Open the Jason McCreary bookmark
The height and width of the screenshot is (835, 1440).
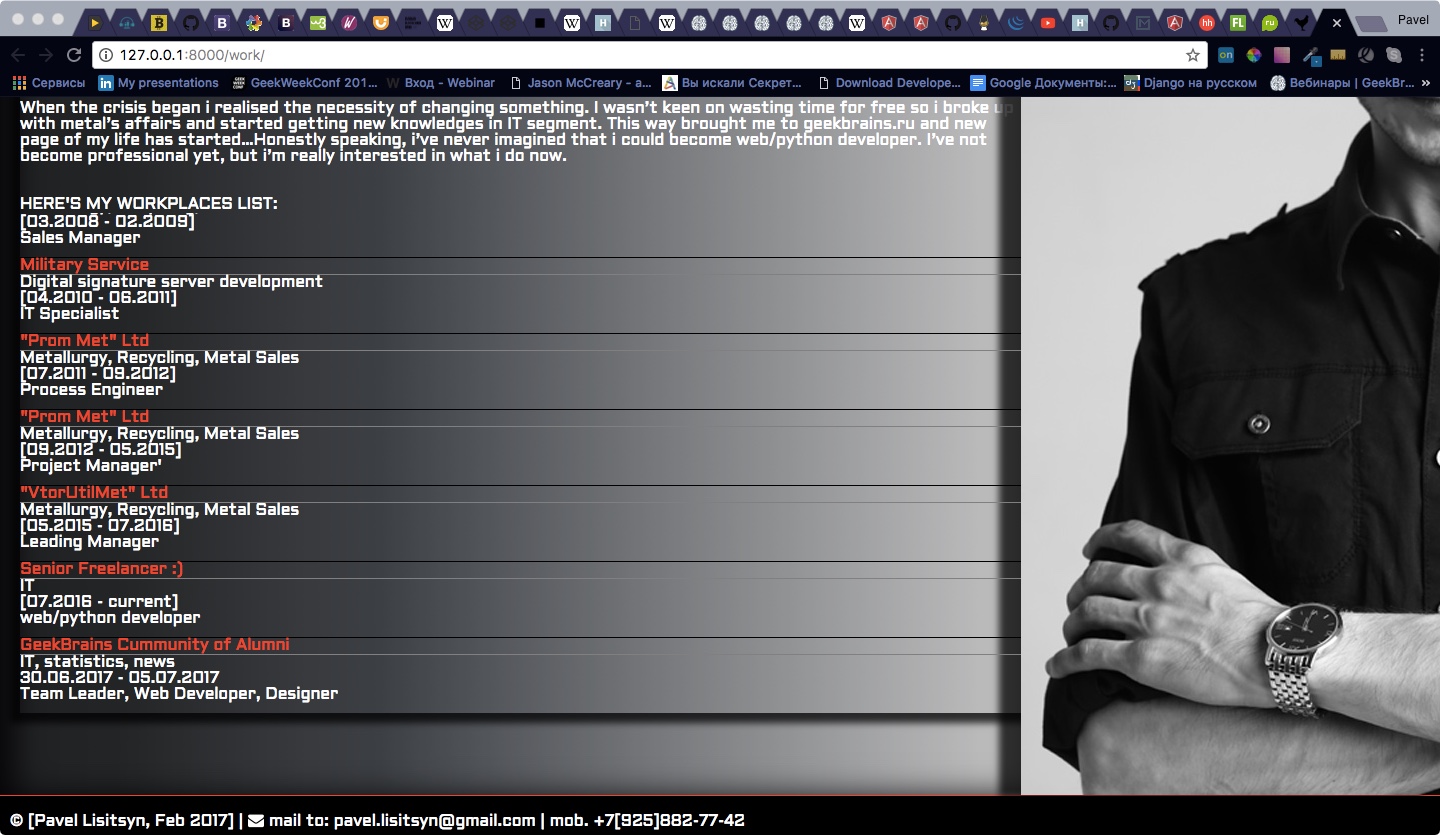(x=580, y=83)
